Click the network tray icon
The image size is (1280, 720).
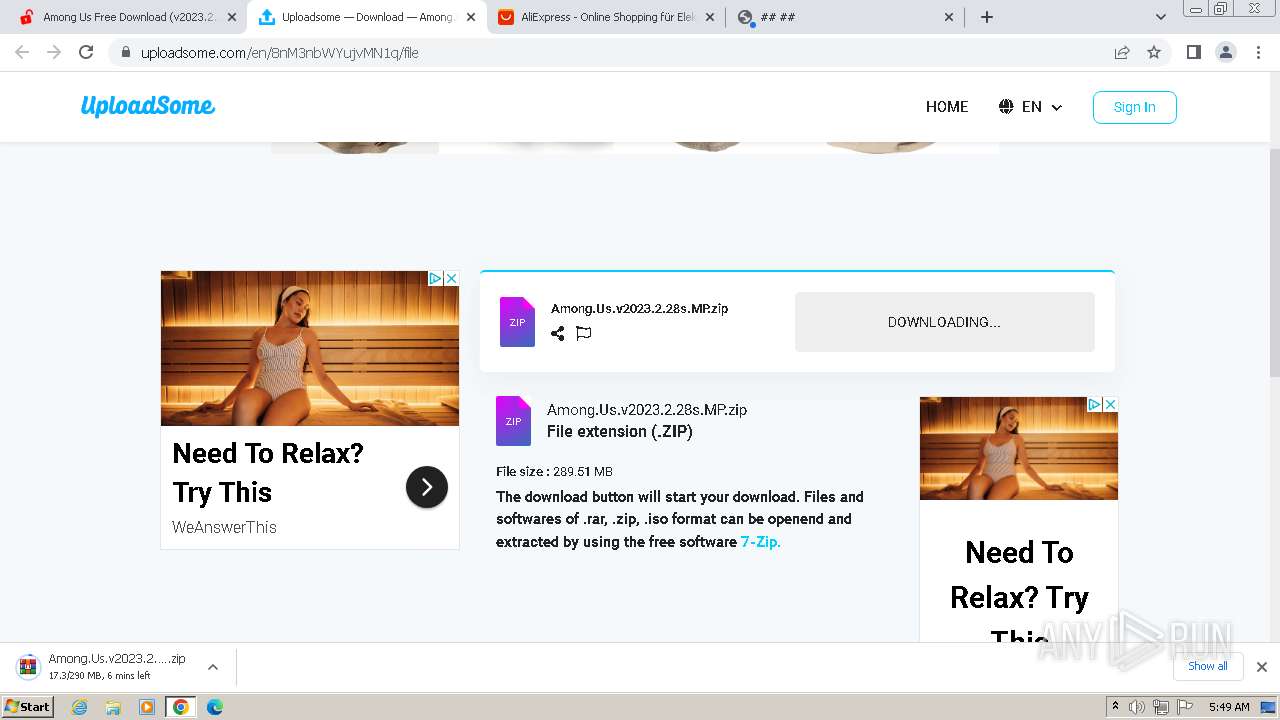pyautogui.click(x=1160, y=707)
